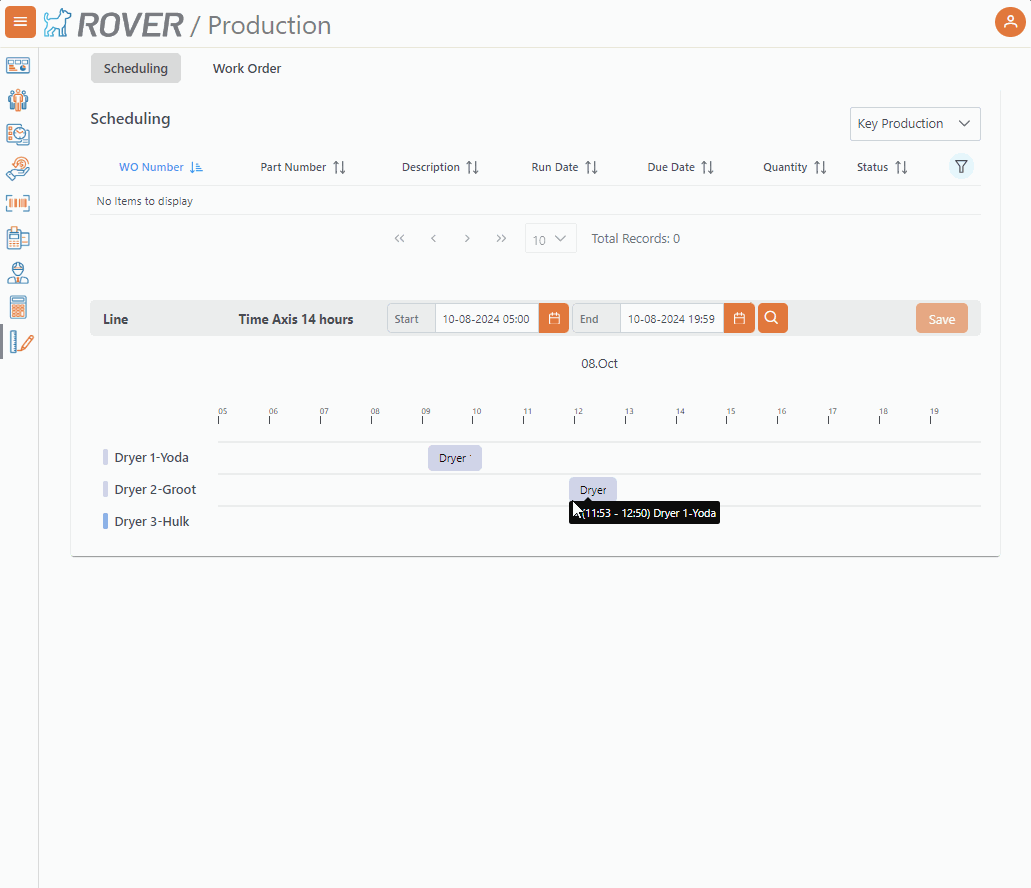Image resolution: width=1031 pixels, height=888 pixels.
Task: Open the hamburger menu button
Action: pos(20,22)
